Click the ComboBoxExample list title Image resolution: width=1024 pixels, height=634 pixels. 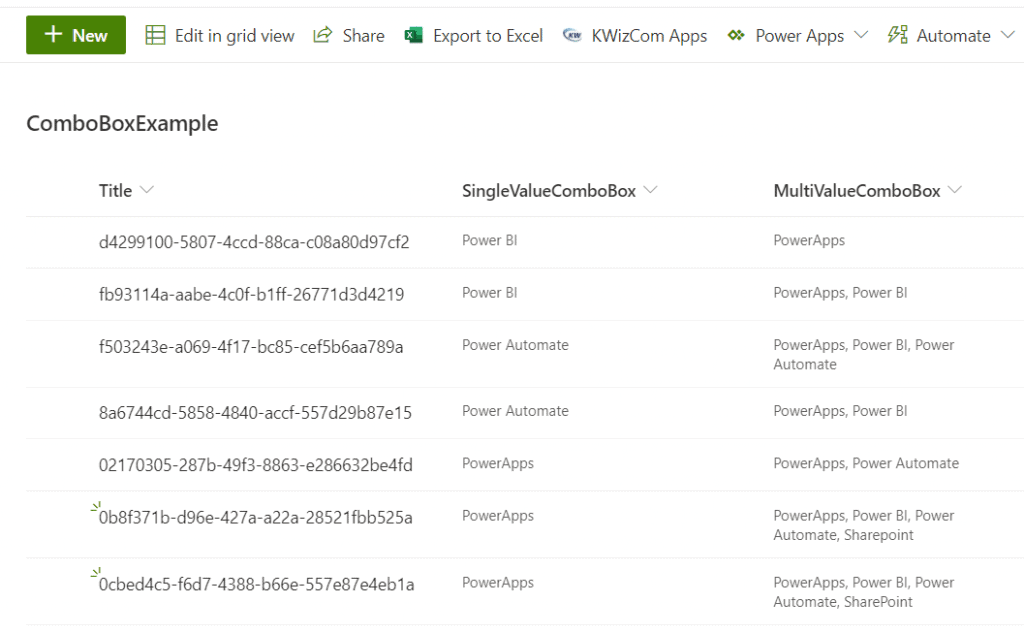pos(122,123)
